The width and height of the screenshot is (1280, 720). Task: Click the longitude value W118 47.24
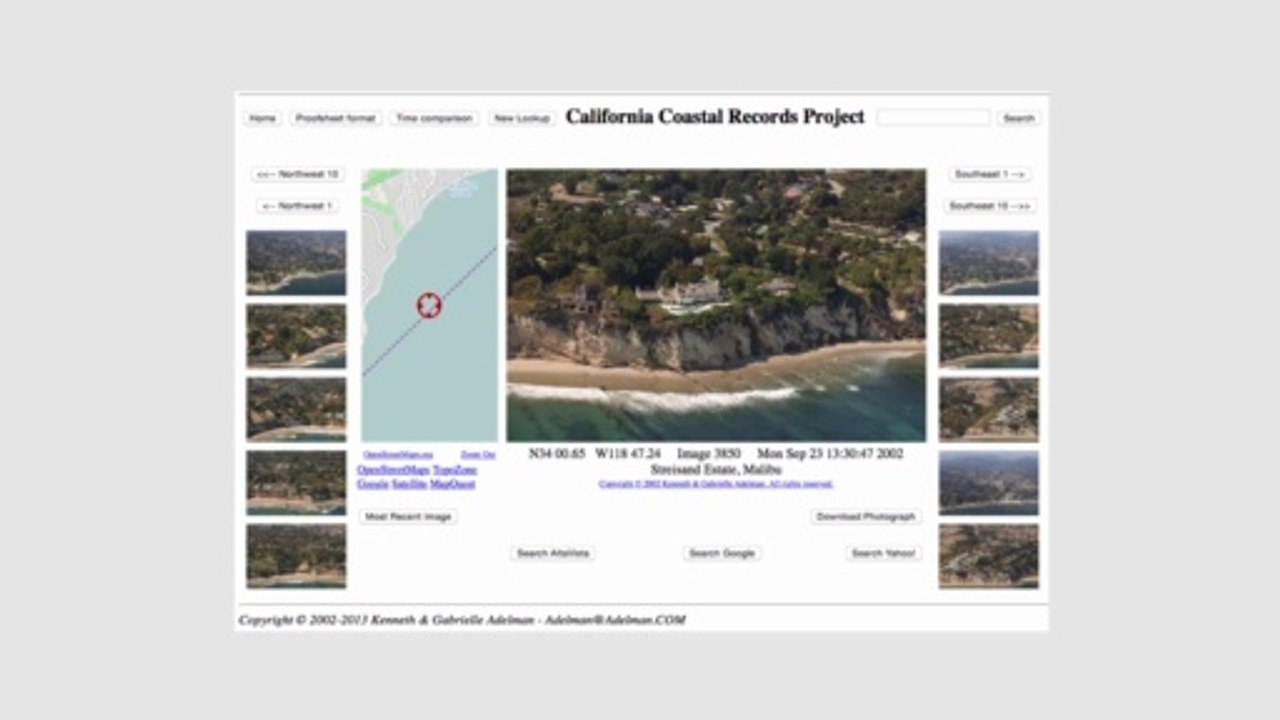pyautogui.click(x=628, y=454)
